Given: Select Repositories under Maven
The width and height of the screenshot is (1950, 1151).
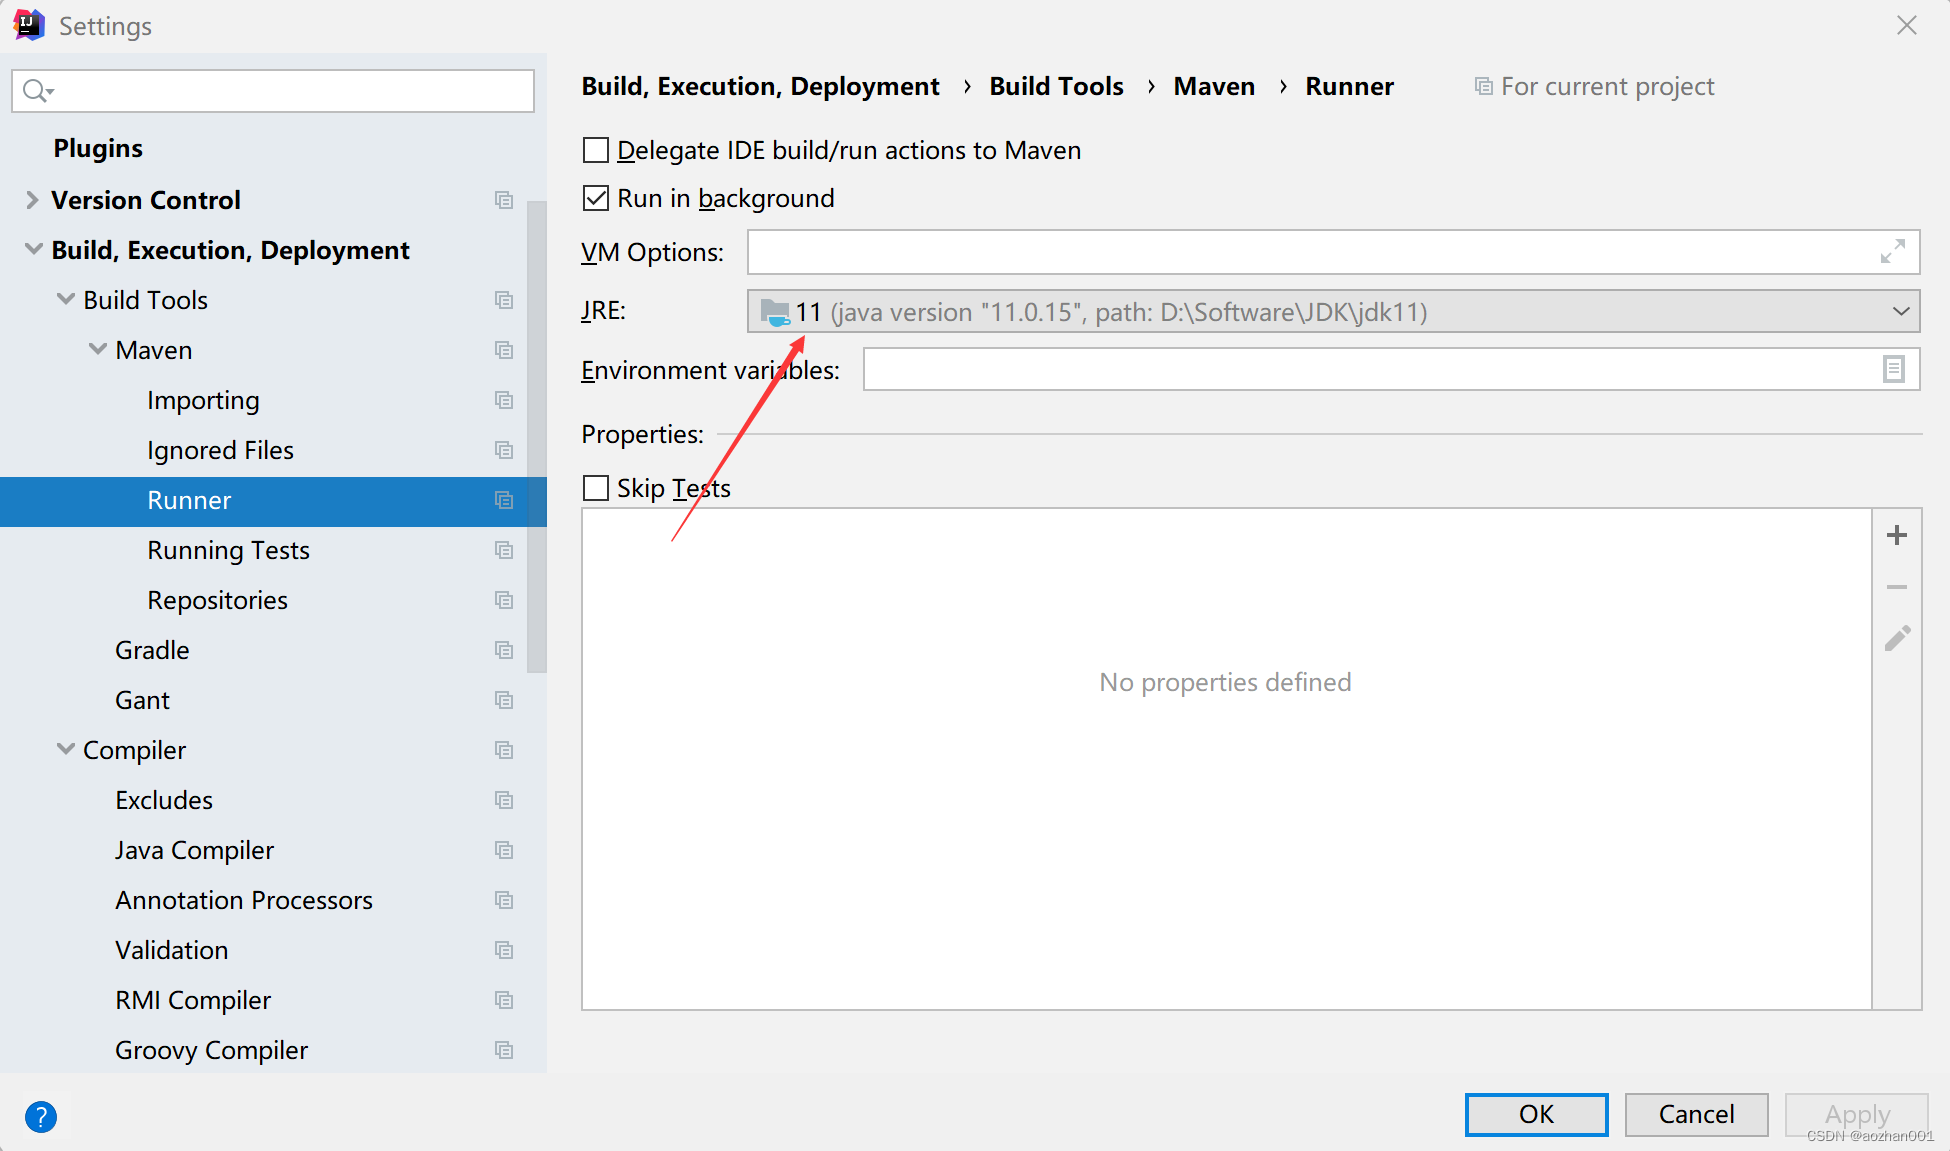Looking at the screenshot, I should click(x=217, y=600).
